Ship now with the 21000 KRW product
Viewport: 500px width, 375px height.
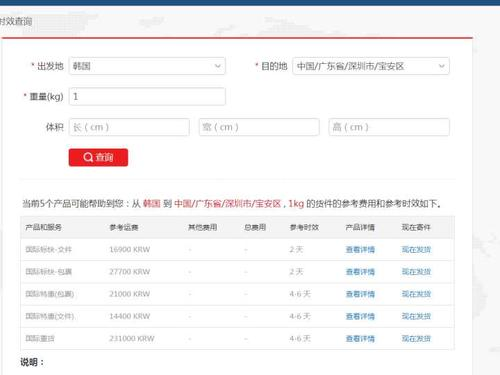click(416, 294)
